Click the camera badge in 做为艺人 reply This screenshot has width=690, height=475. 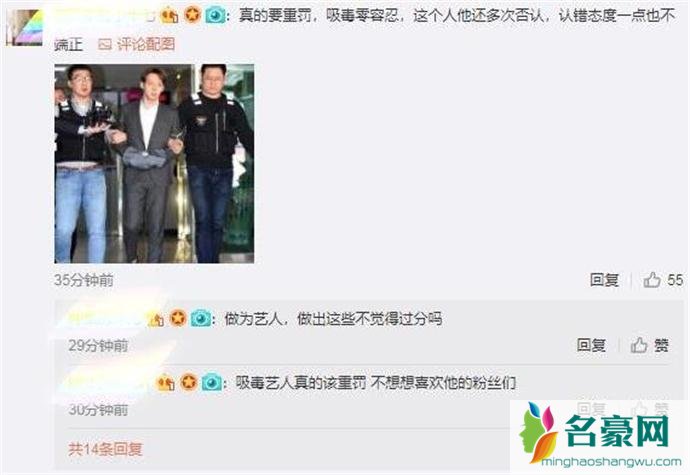pyautogui.click(x=201, y=318)
